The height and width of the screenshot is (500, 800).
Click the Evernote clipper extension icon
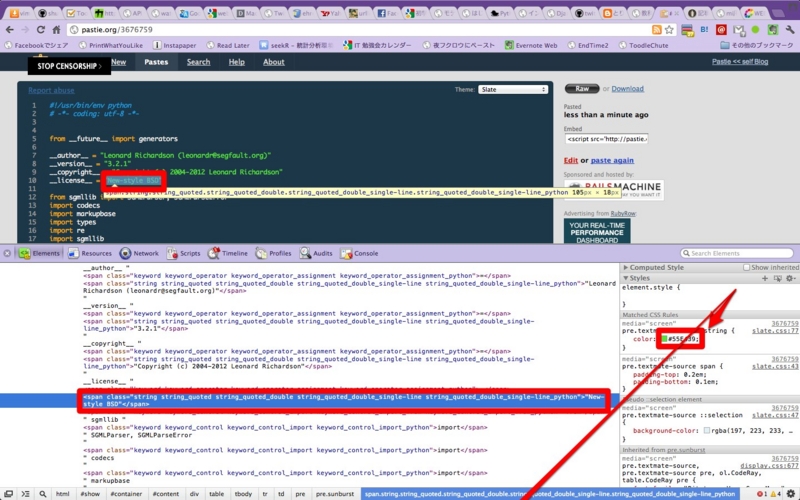773,30
